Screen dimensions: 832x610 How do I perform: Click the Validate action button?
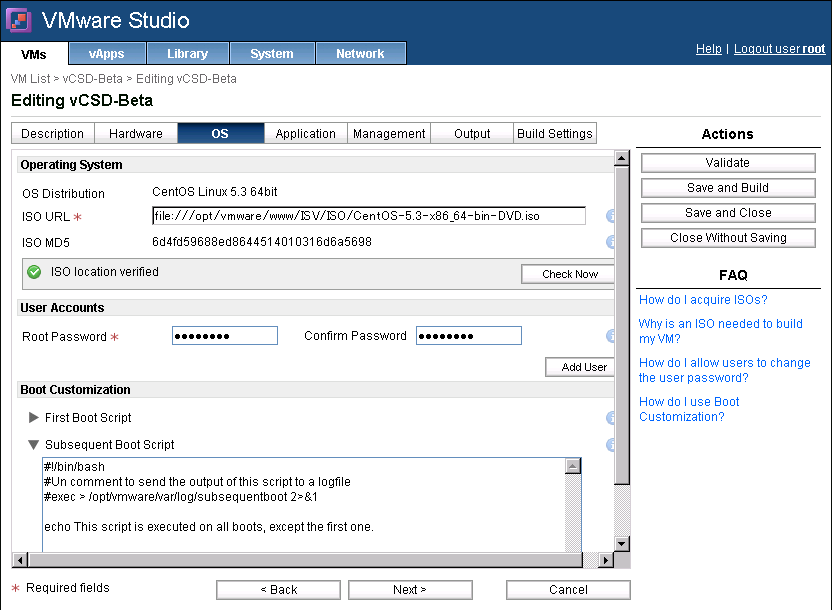(728, 163)
